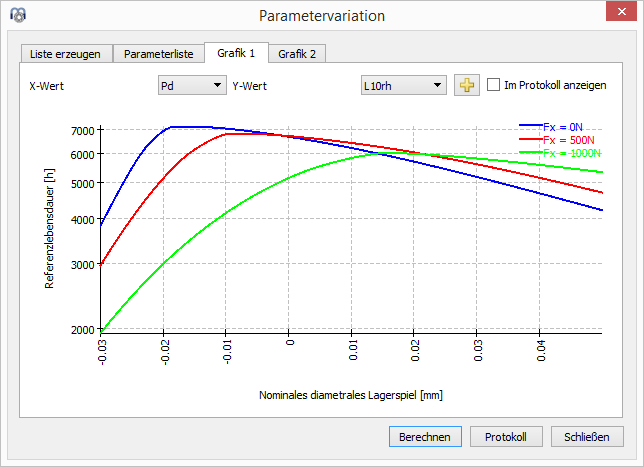Viewport: 644px width, 467px height.
Task: Click the blue 'Fx = 0N' legend entry
Action: pyautogui.click(x=551, y=127)
